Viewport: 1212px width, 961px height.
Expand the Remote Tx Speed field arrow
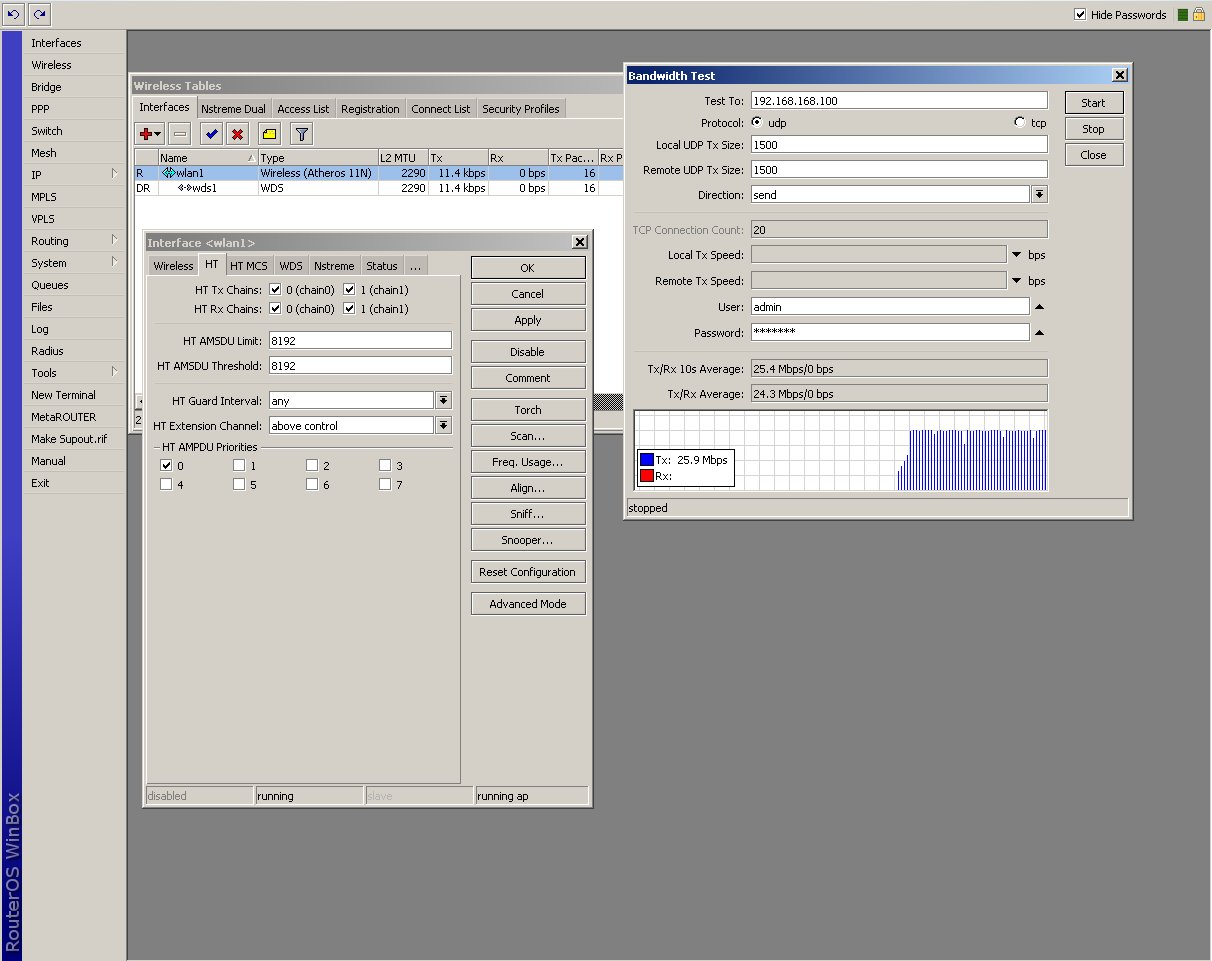coord(1017,281)
